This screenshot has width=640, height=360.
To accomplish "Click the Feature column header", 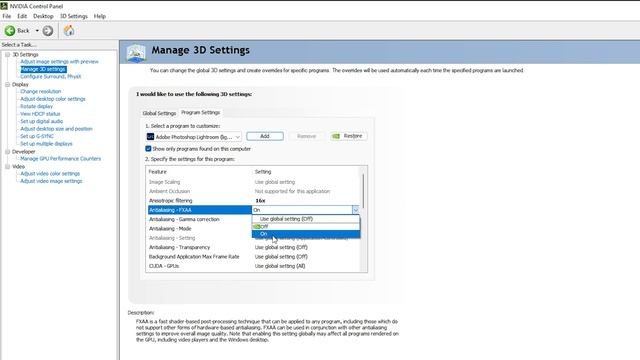I will coord(158,172).
